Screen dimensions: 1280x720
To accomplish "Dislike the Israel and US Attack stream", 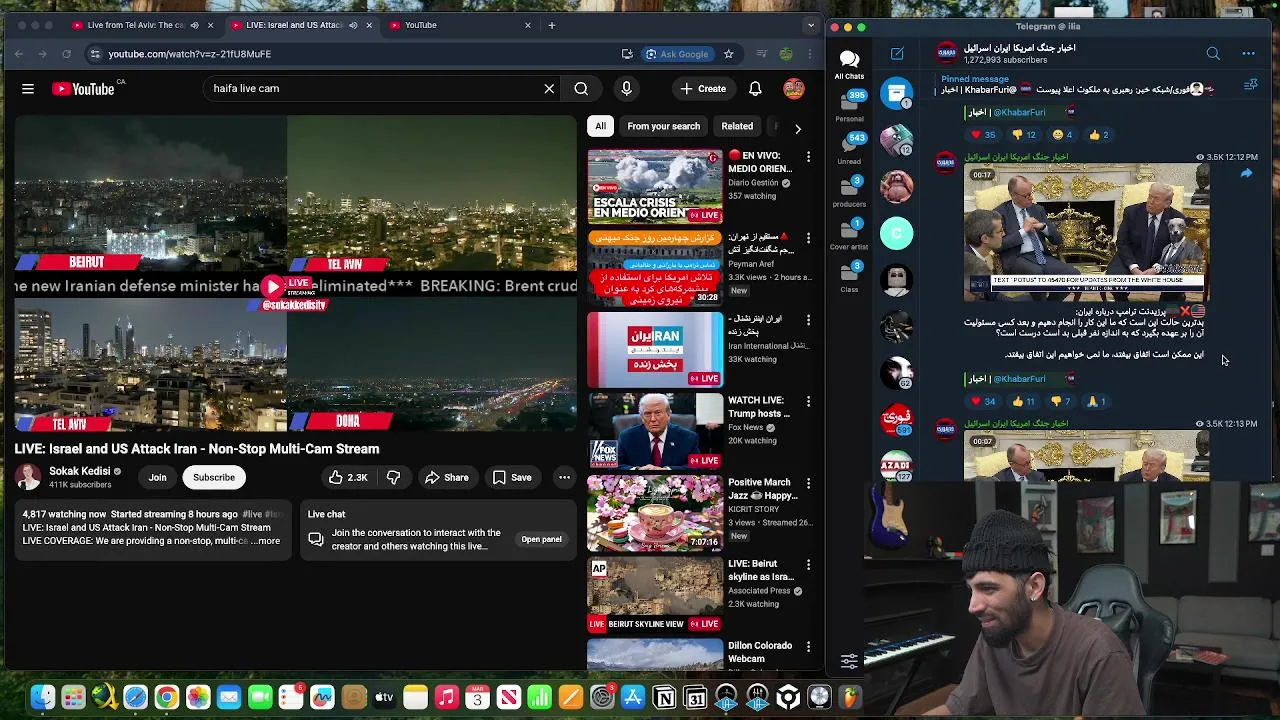I will [x=393, y=478].
